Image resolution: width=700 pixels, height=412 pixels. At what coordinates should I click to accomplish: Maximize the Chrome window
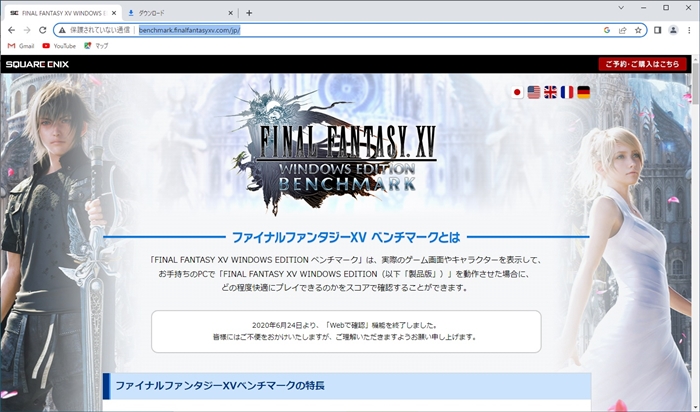[x=666, y=8]
